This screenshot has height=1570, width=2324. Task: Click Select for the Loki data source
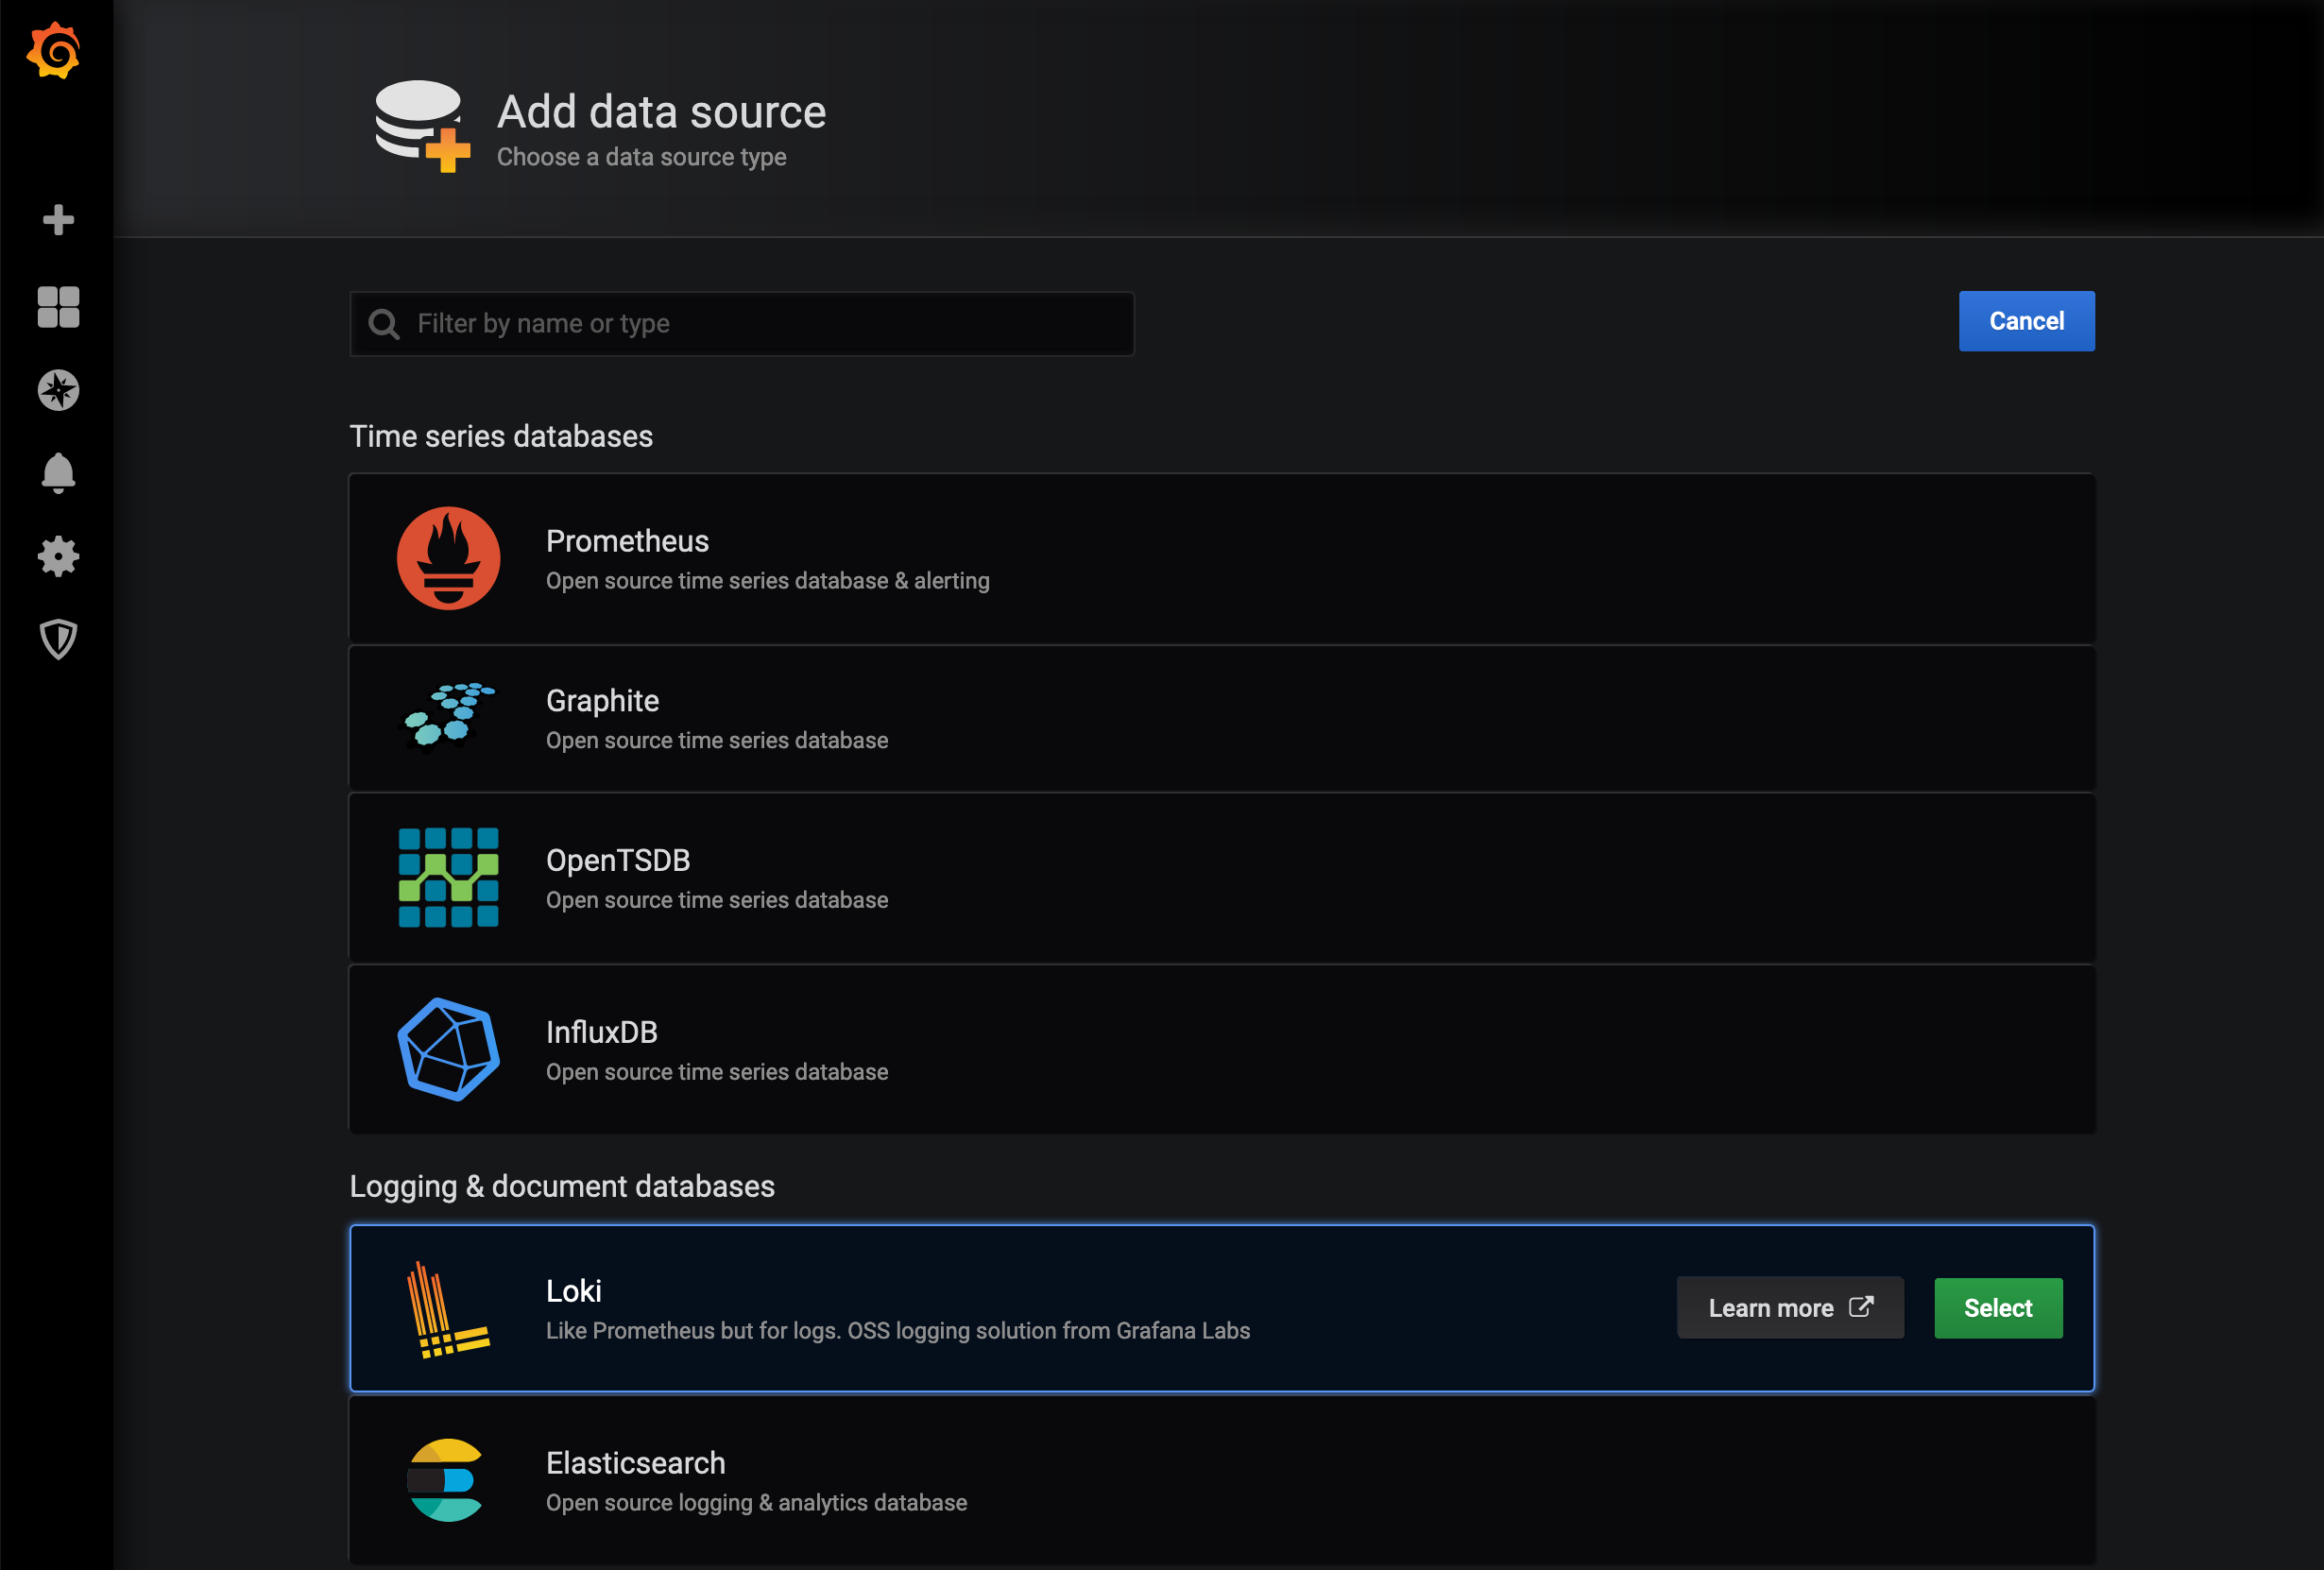coord(1997,1308)
